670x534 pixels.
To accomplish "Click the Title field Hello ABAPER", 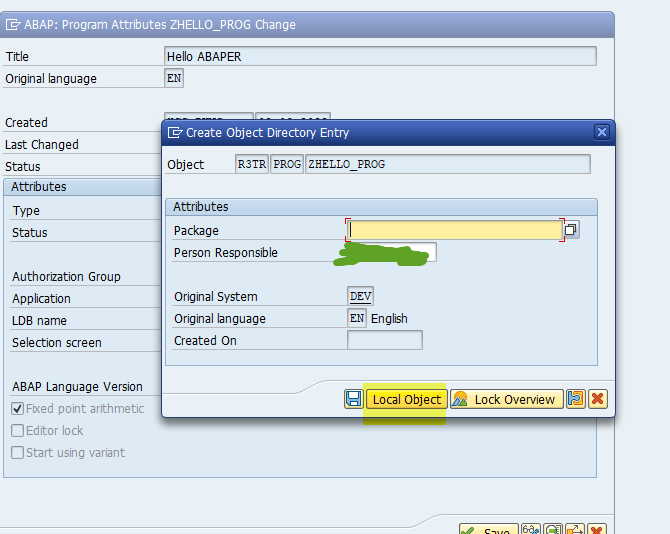I will (380, 56).
